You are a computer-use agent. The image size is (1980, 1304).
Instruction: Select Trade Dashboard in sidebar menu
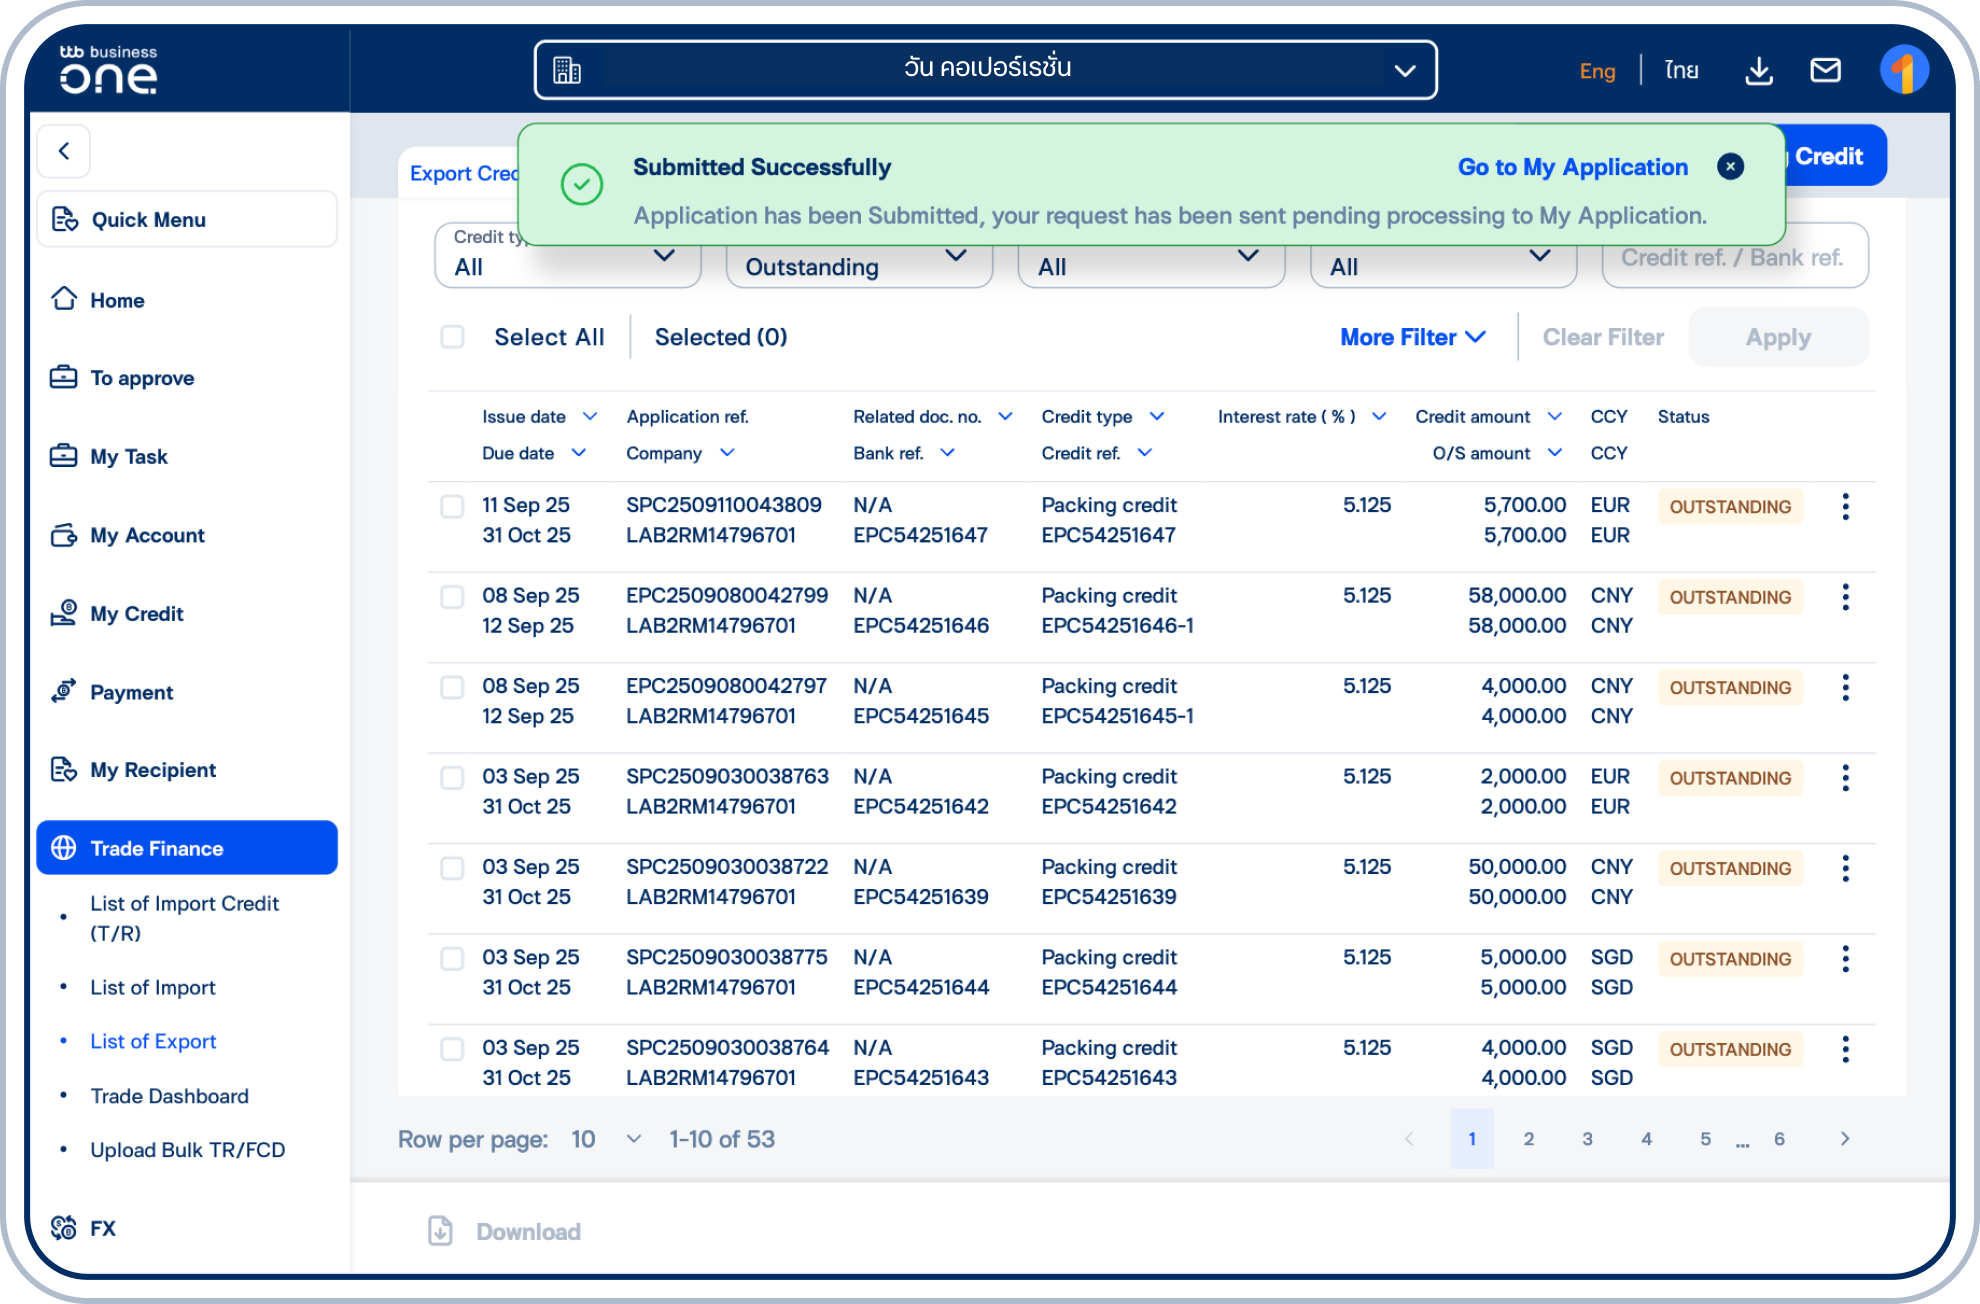(x=169, y=1096)
